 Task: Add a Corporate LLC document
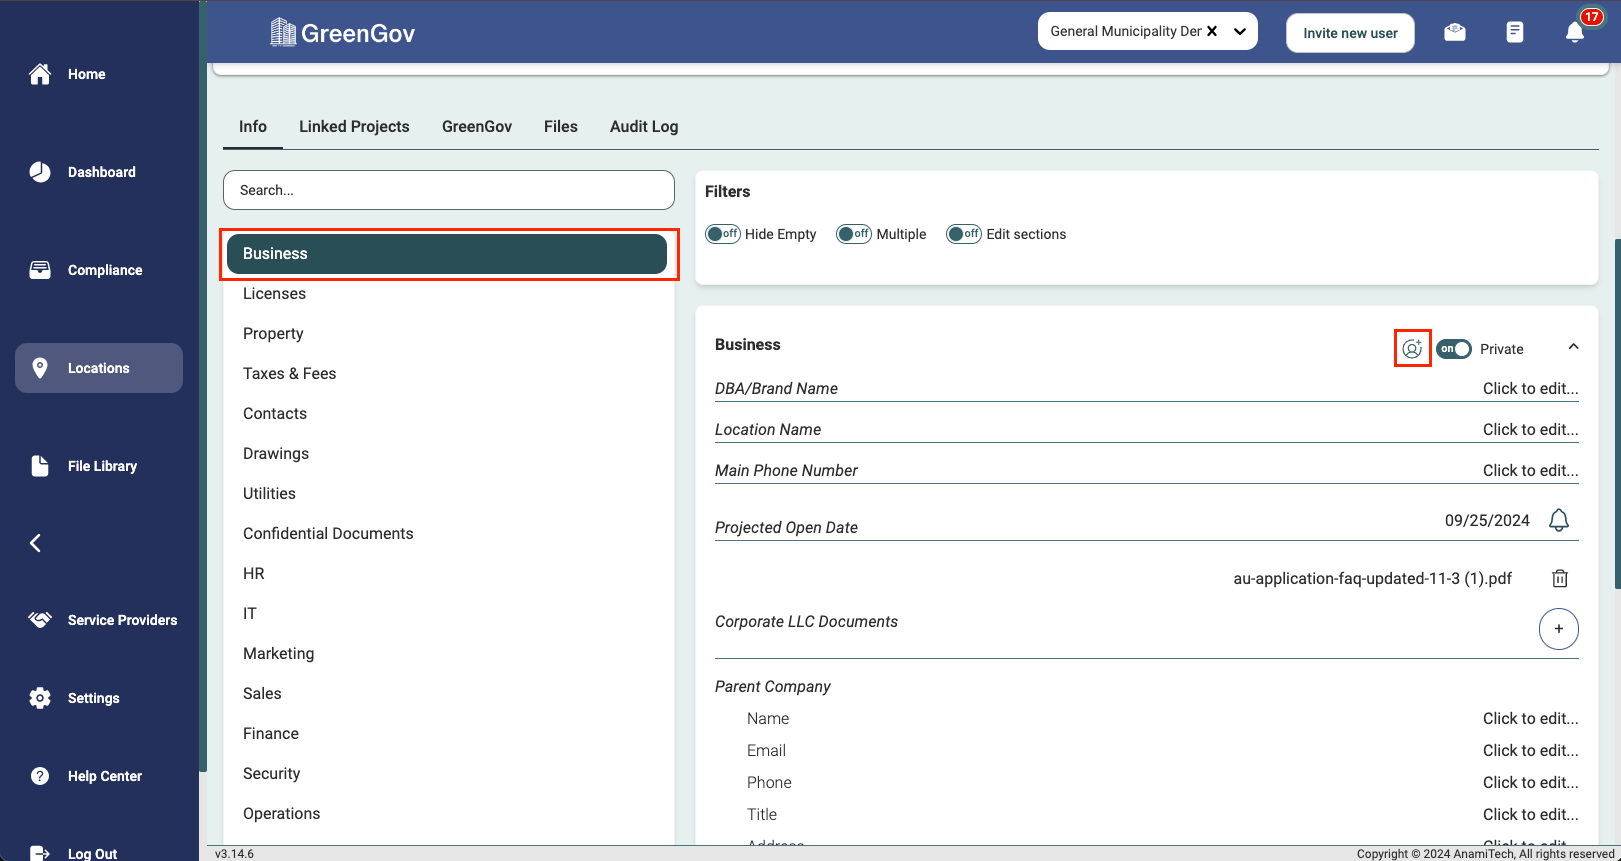click(x=1558, y=629)
